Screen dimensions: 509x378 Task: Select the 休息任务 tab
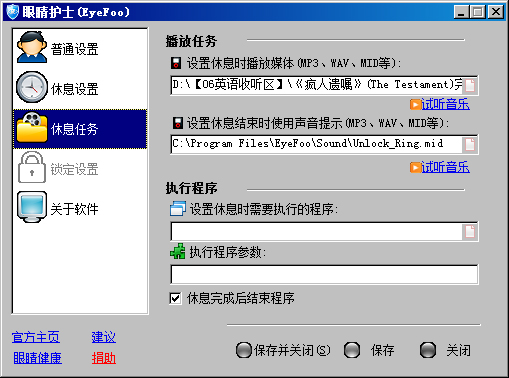coord(80,129)
